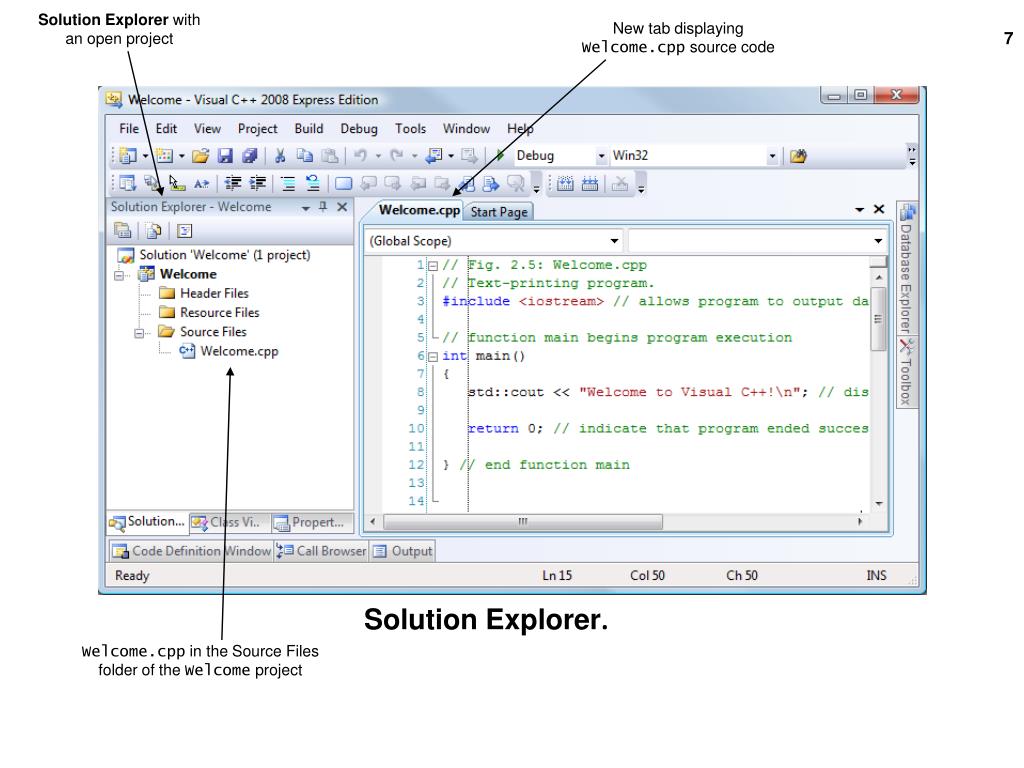Collapse the Welcome project node

119,276
